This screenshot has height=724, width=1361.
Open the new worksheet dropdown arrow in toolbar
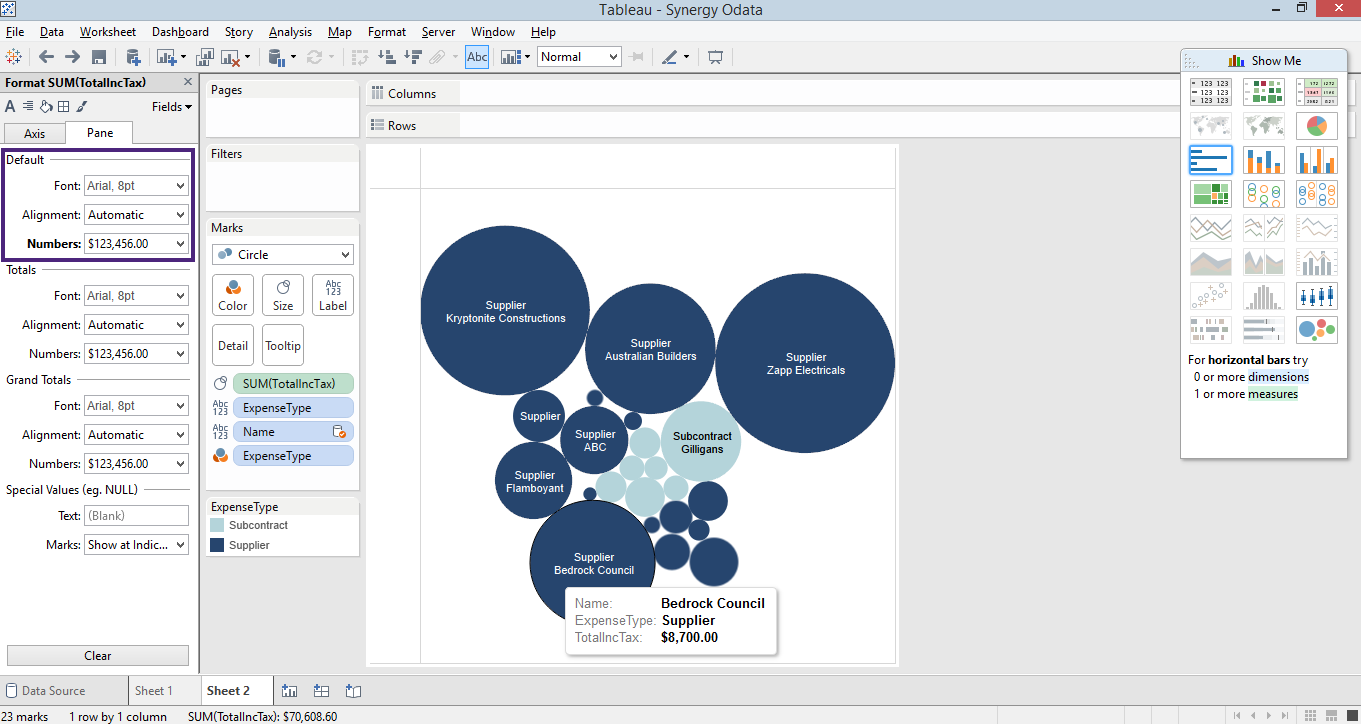pyautogui.click(x=185, y=57)
